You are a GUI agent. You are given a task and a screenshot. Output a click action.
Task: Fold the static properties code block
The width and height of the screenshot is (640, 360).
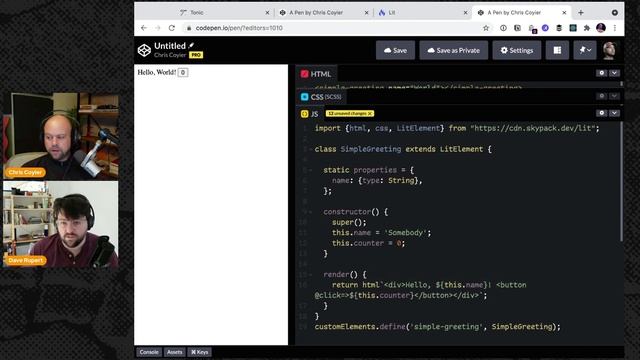point(310,170)
